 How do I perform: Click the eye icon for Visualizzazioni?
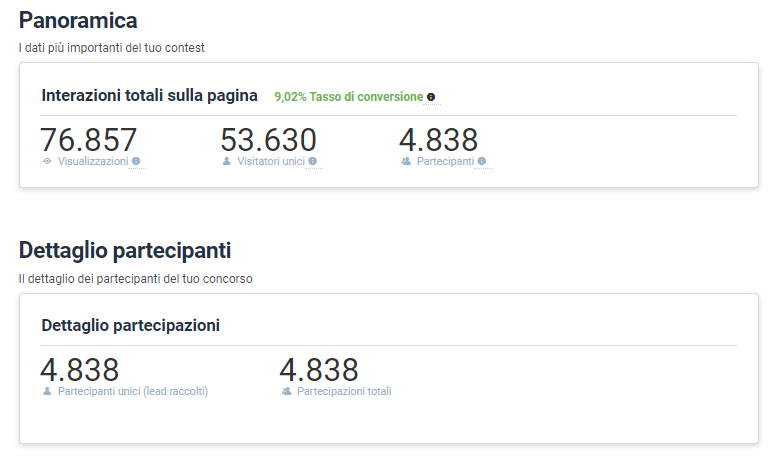[47, 161]
